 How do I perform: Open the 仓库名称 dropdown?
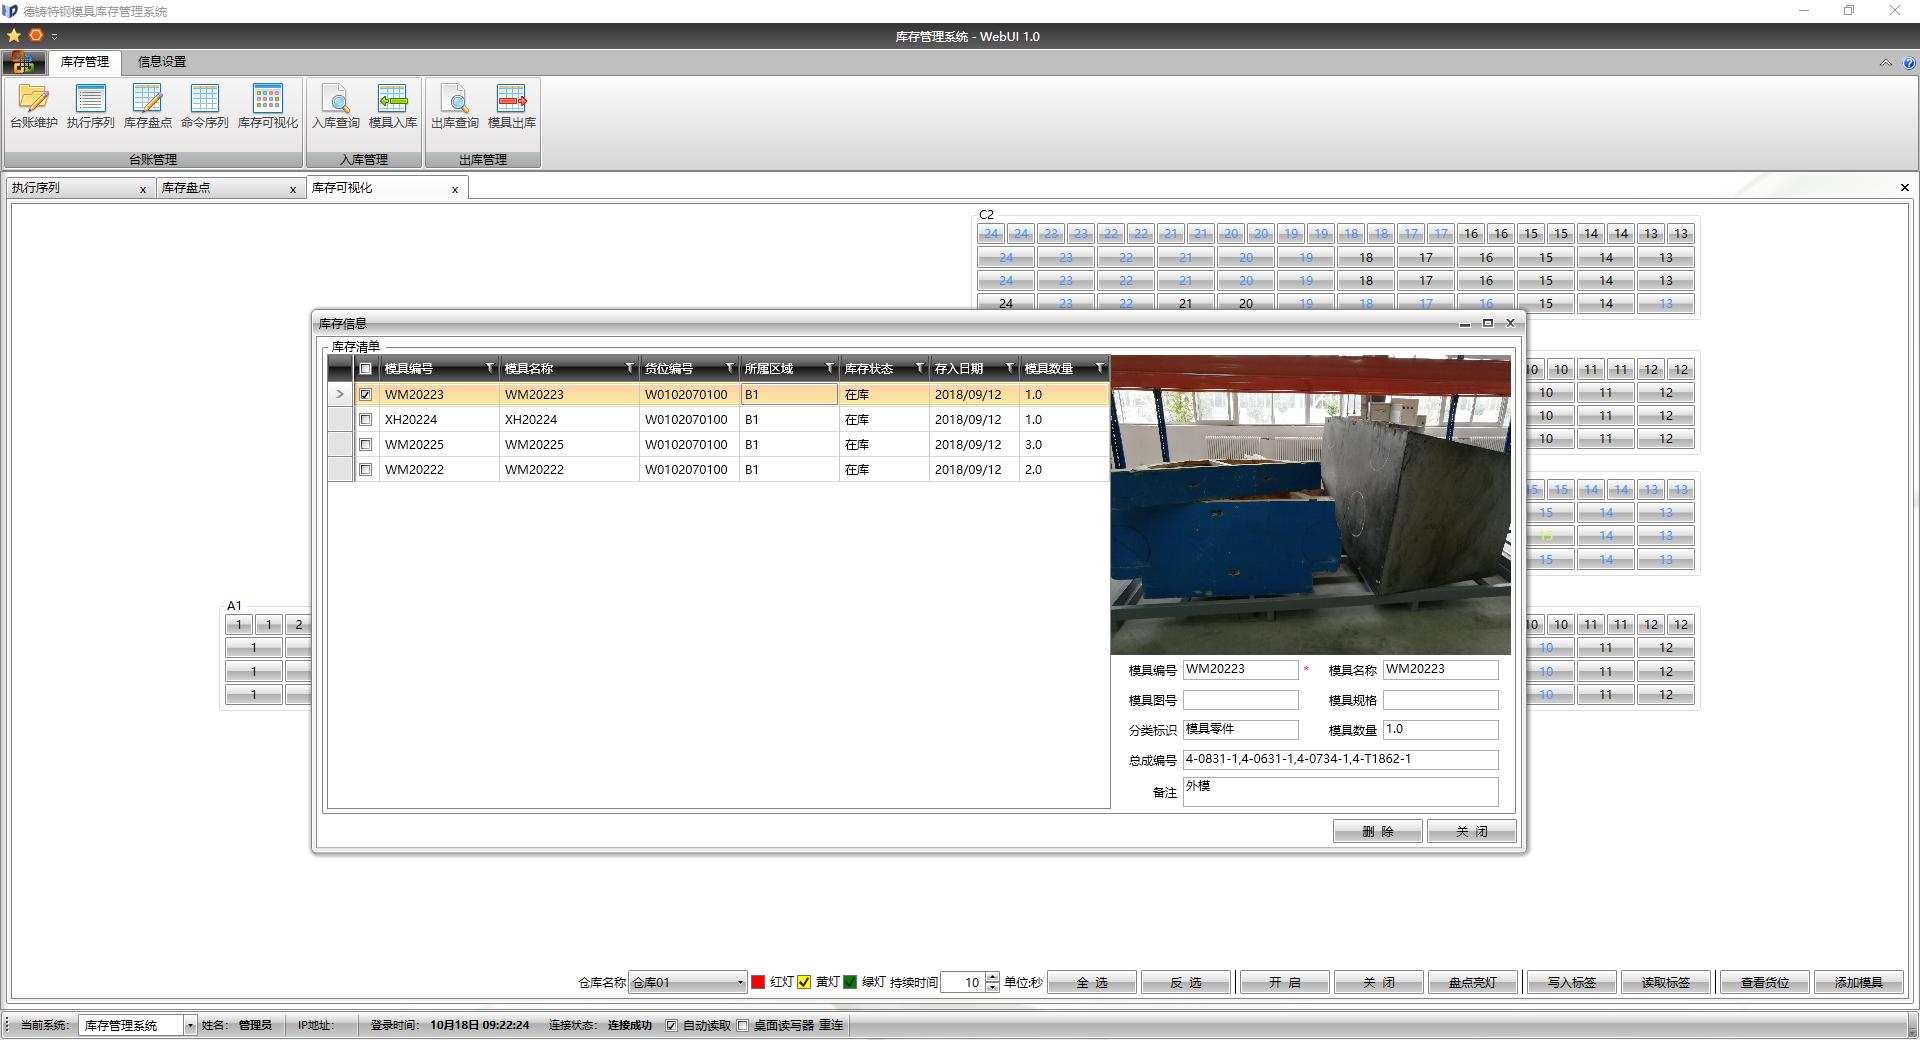pos(740,983)
